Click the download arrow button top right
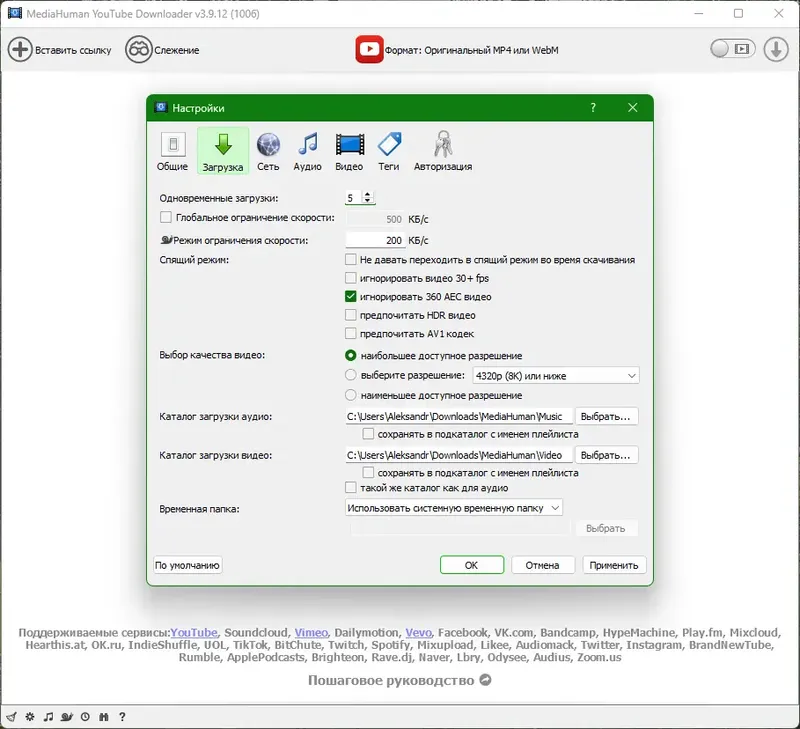This screenshot has width=800, height=729. tap(776, 47)
